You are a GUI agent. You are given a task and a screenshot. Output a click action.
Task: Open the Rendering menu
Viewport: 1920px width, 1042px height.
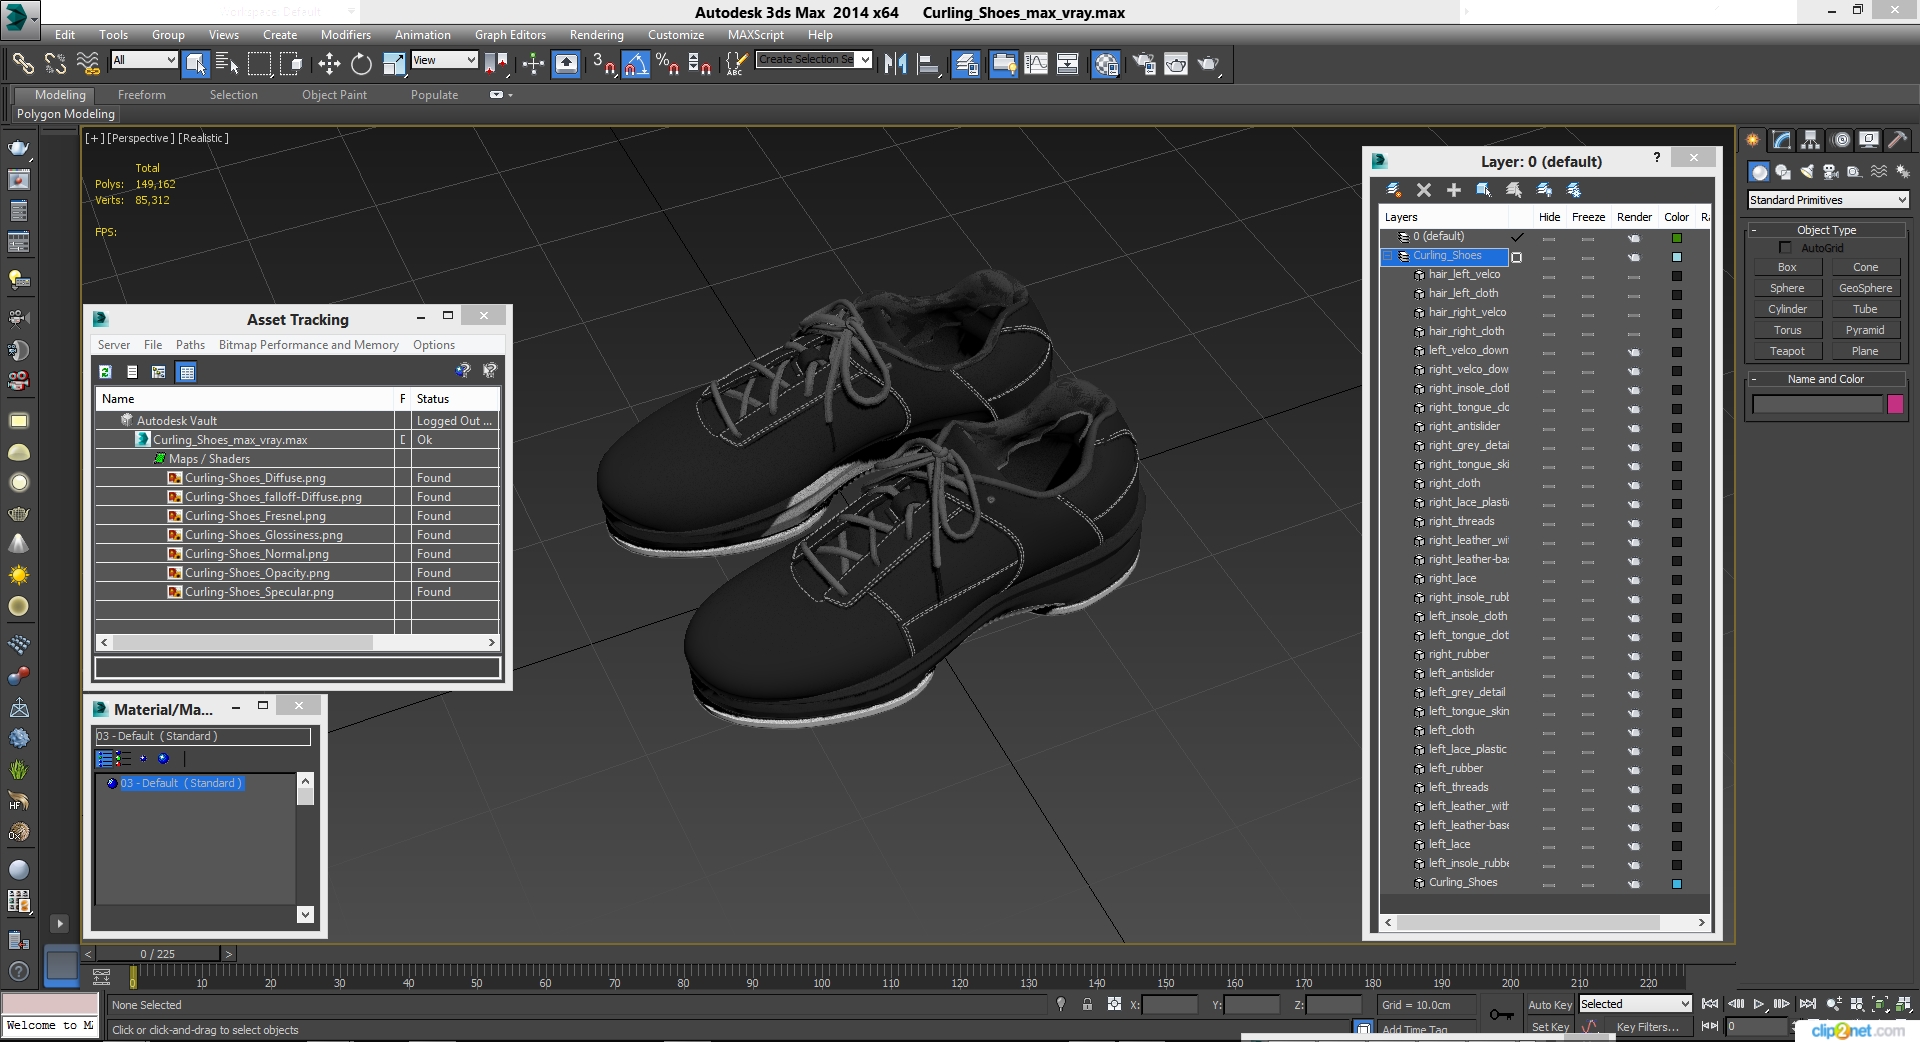tap(596, 35)
